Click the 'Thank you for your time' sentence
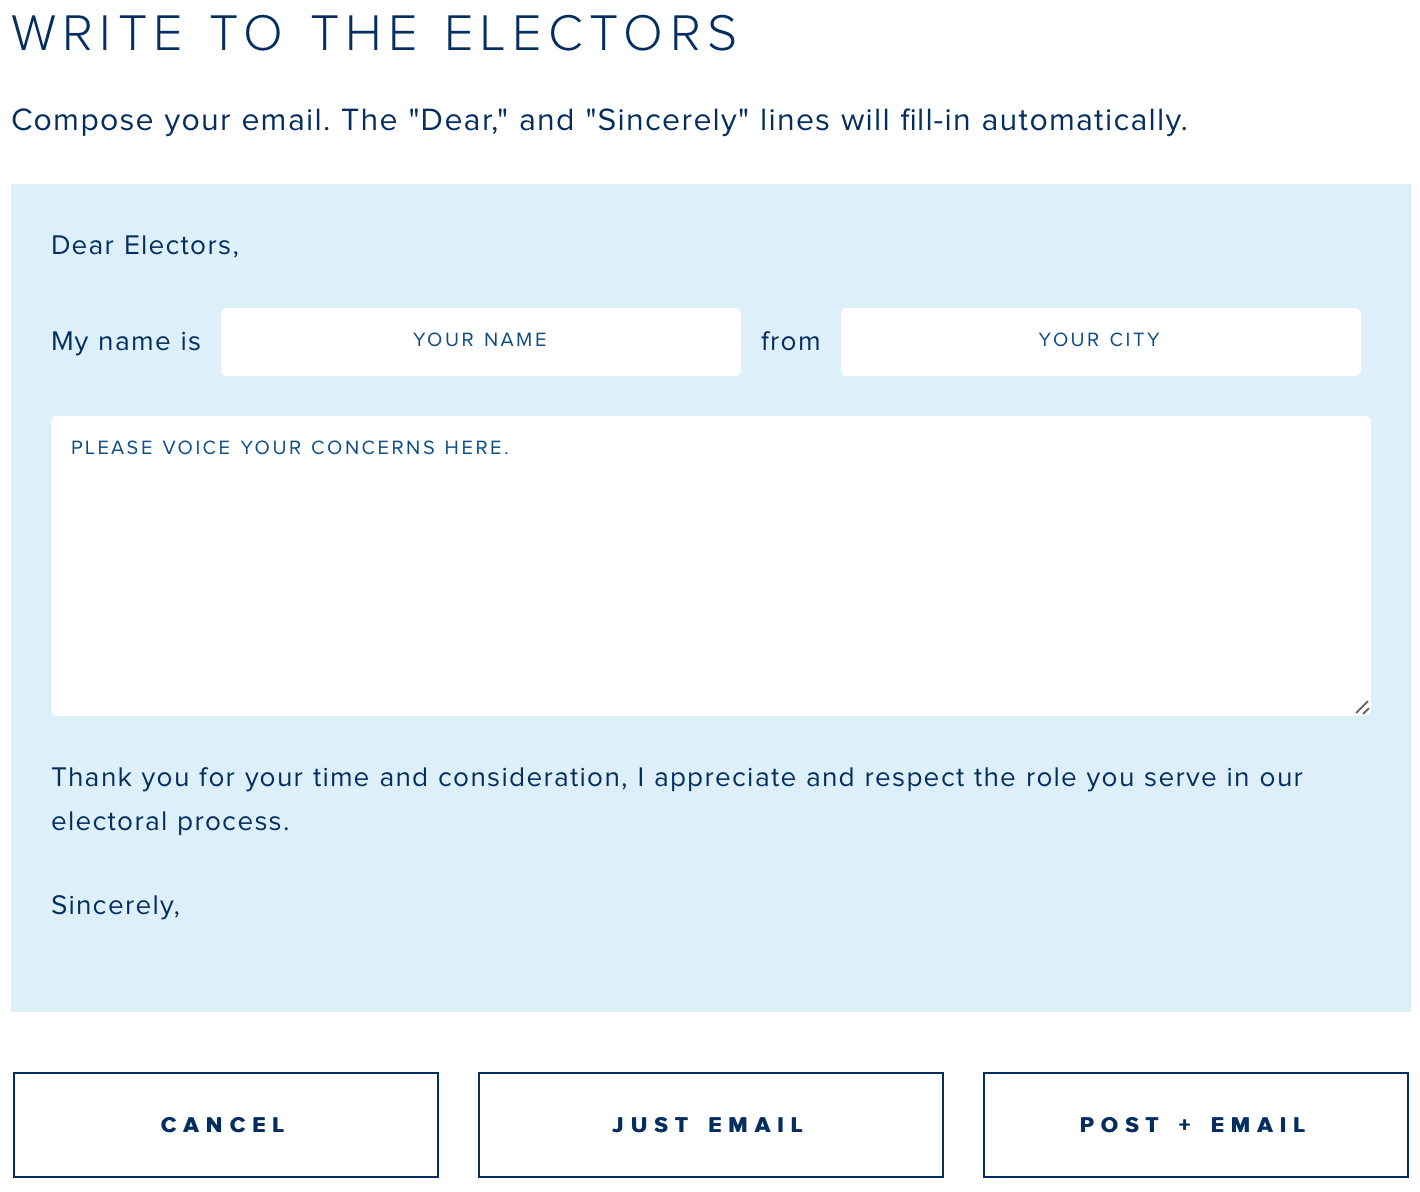Image resolution: width=1420 pixels, height=1192 pixels. 676,777
